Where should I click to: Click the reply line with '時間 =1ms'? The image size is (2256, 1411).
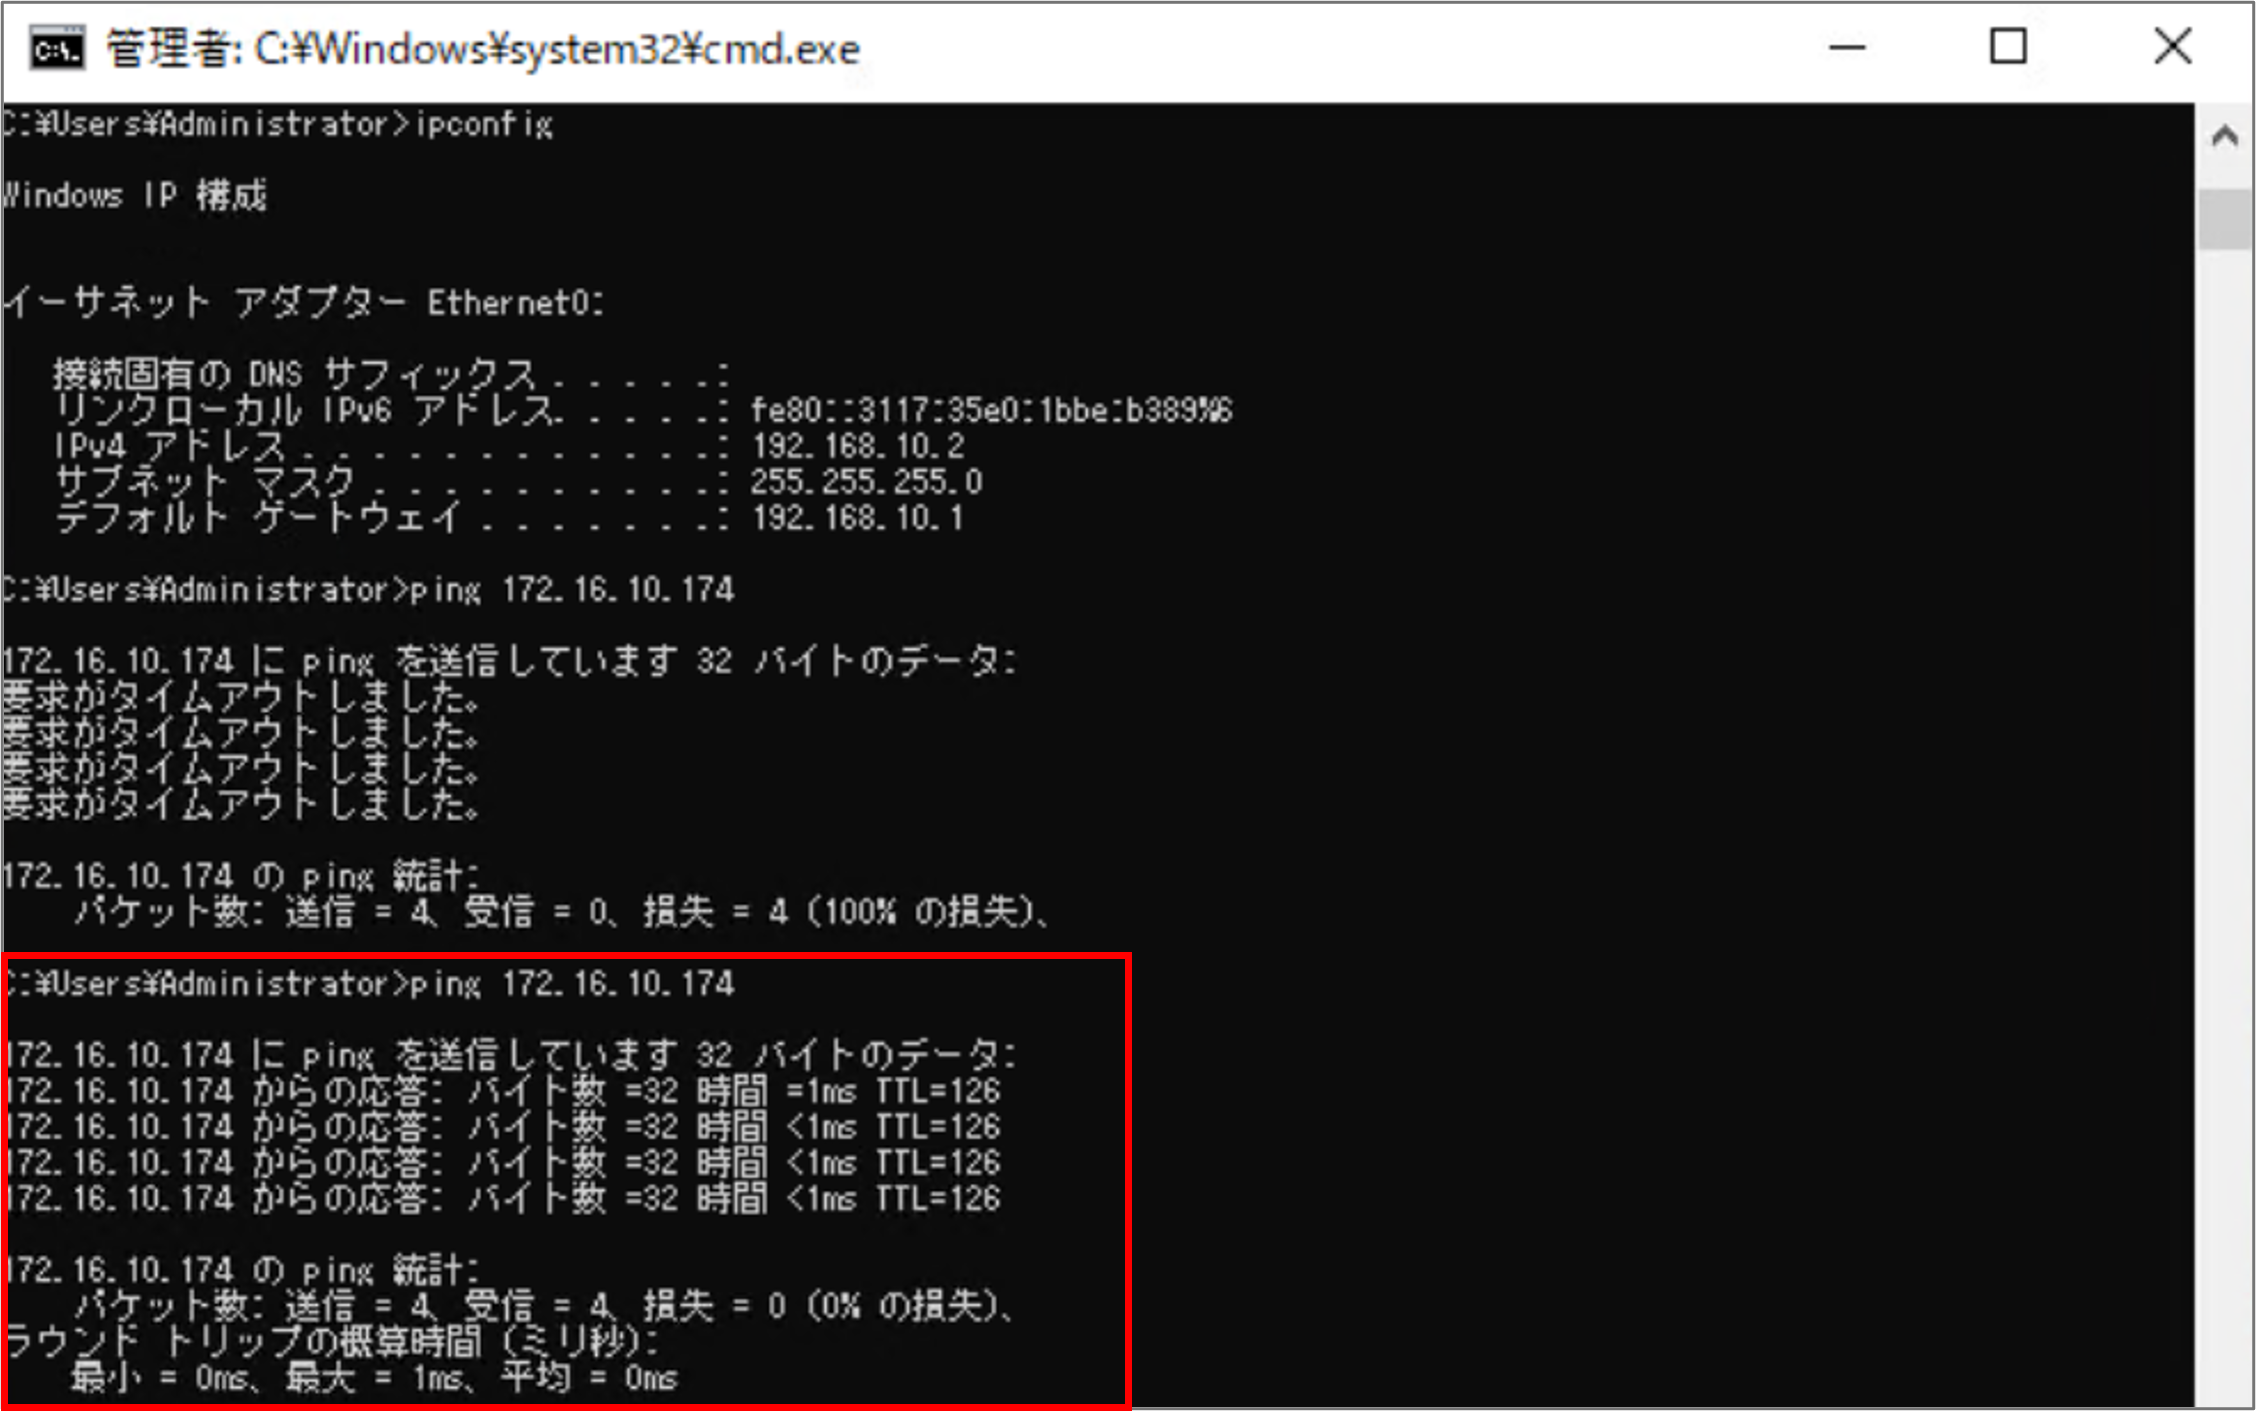pos(503,1091)
